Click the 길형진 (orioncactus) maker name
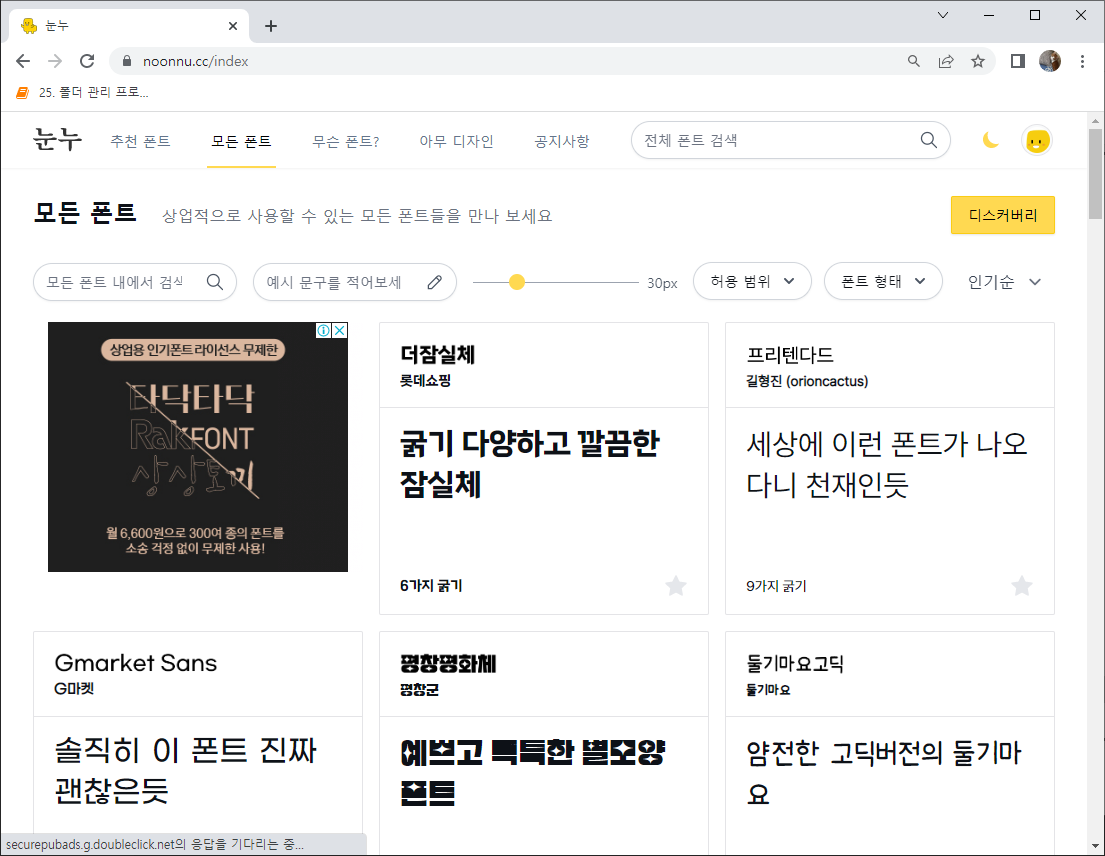This screenshot has height=856, width=1105. (807, 381)
